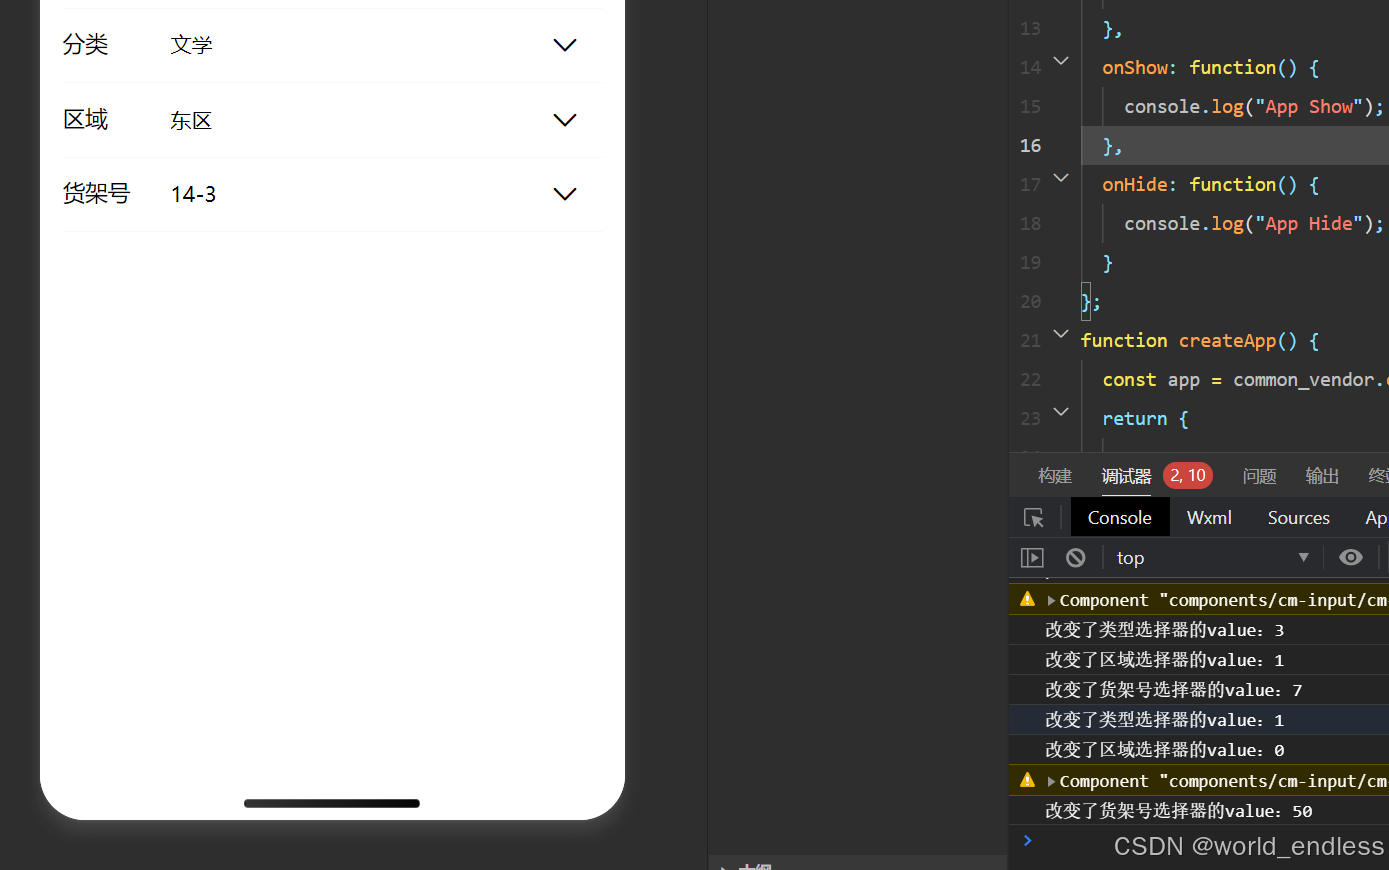The height and width of the screenshot is (870, 1389).
Task: Open the Console devtools tab
Action: click(x=1120, y=518)
